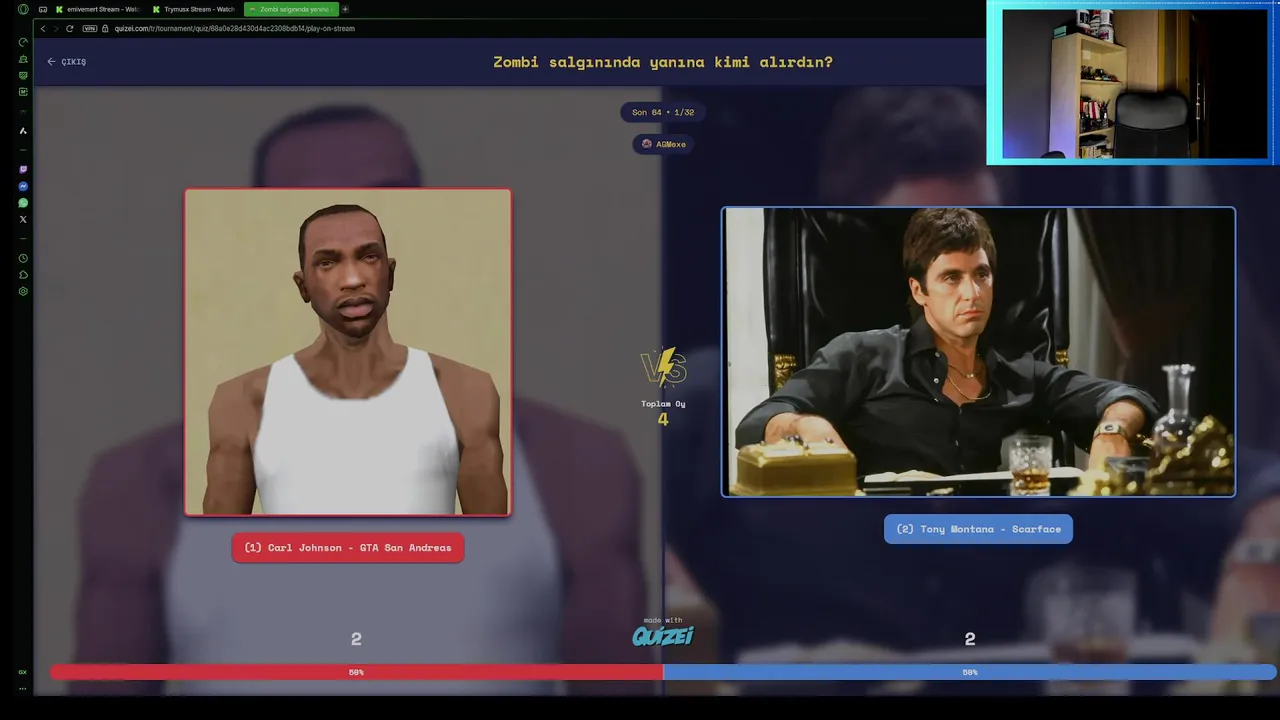Click the browser forward arrow
Screen dimensions: 1280x720
pyautogui.click(x=56, y=28)
